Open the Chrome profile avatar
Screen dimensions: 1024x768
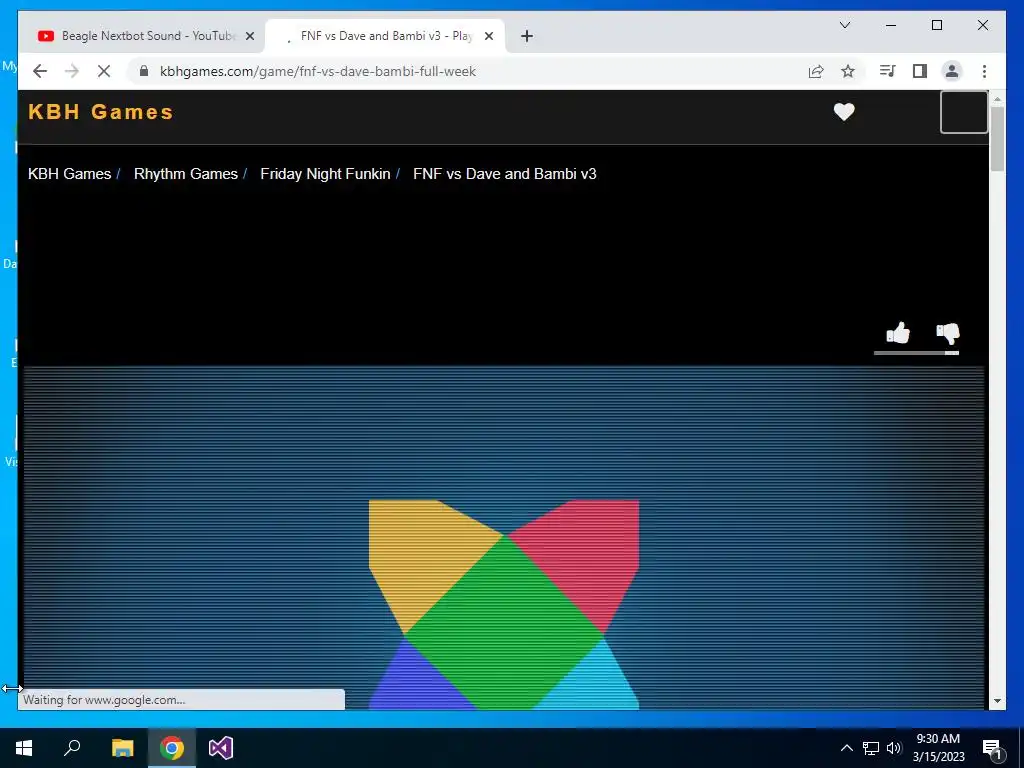click(x=952, y=71)
